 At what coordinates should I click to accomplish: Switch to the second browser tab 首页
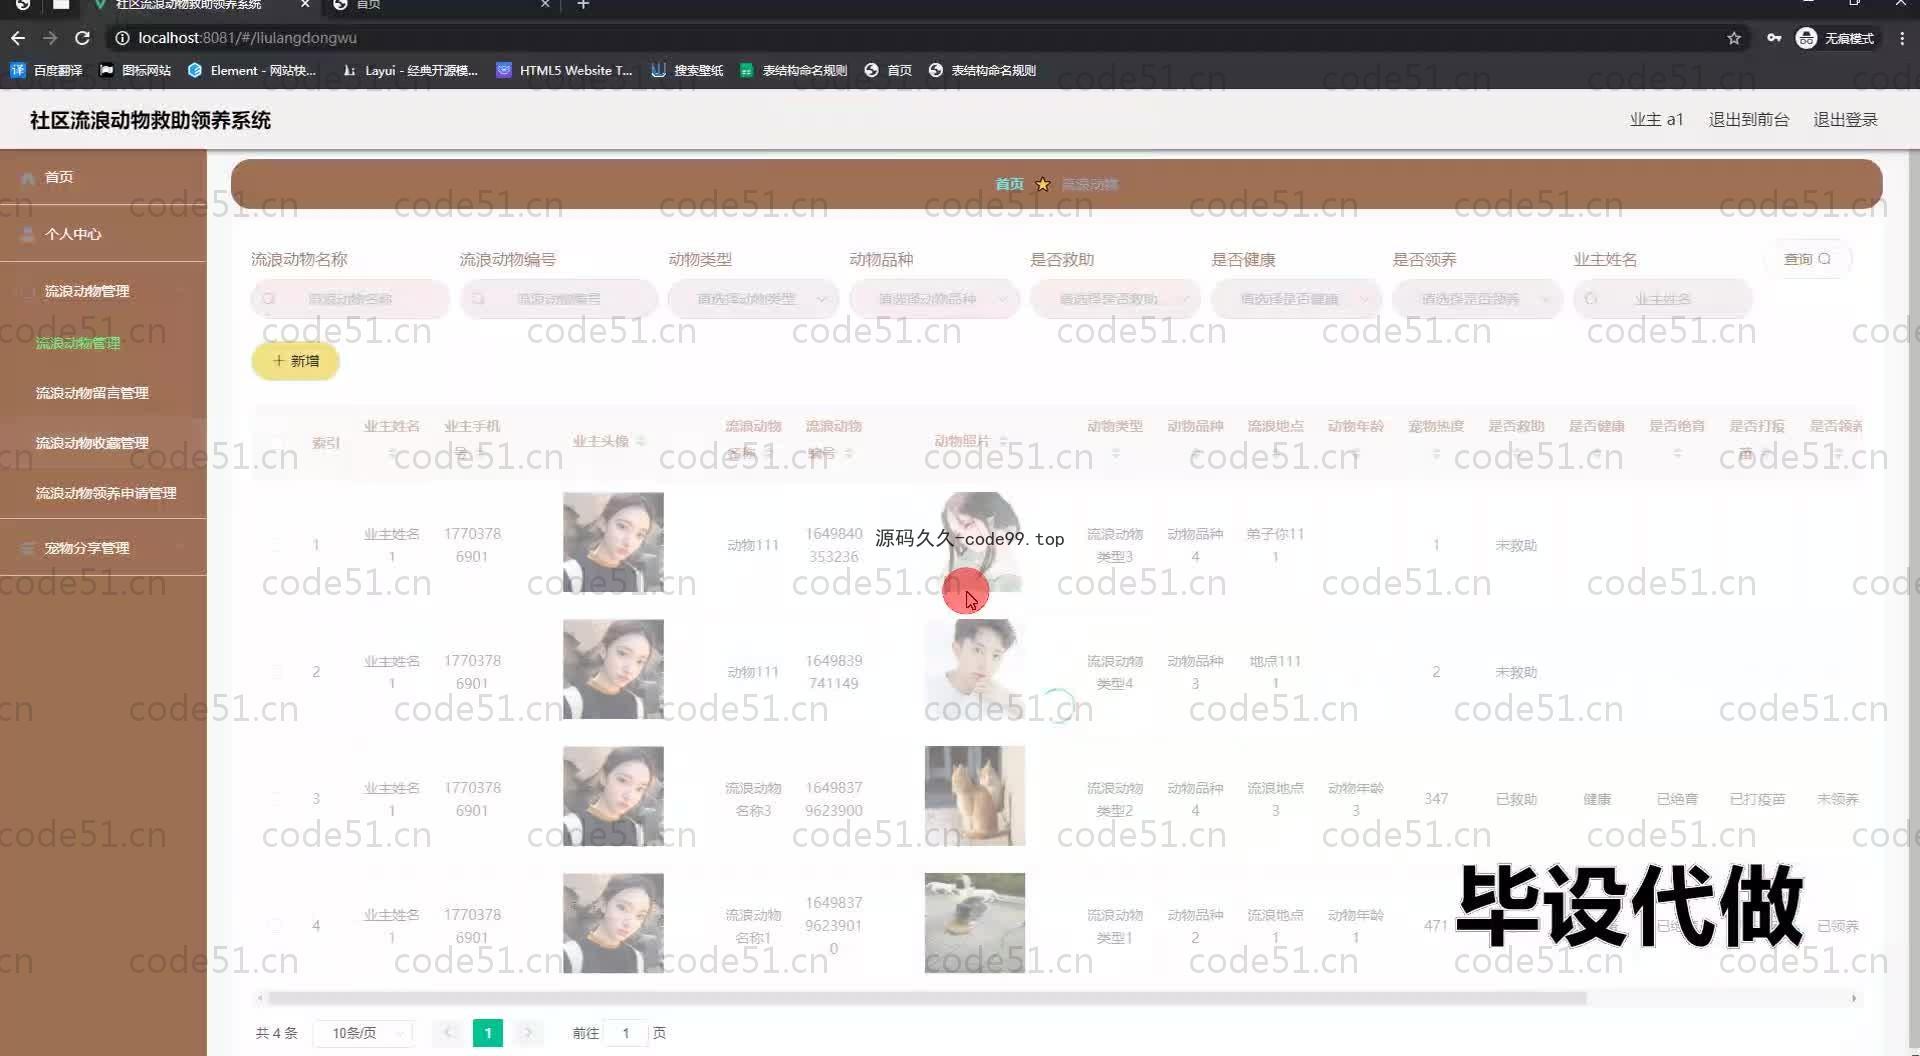pos(440,5)
